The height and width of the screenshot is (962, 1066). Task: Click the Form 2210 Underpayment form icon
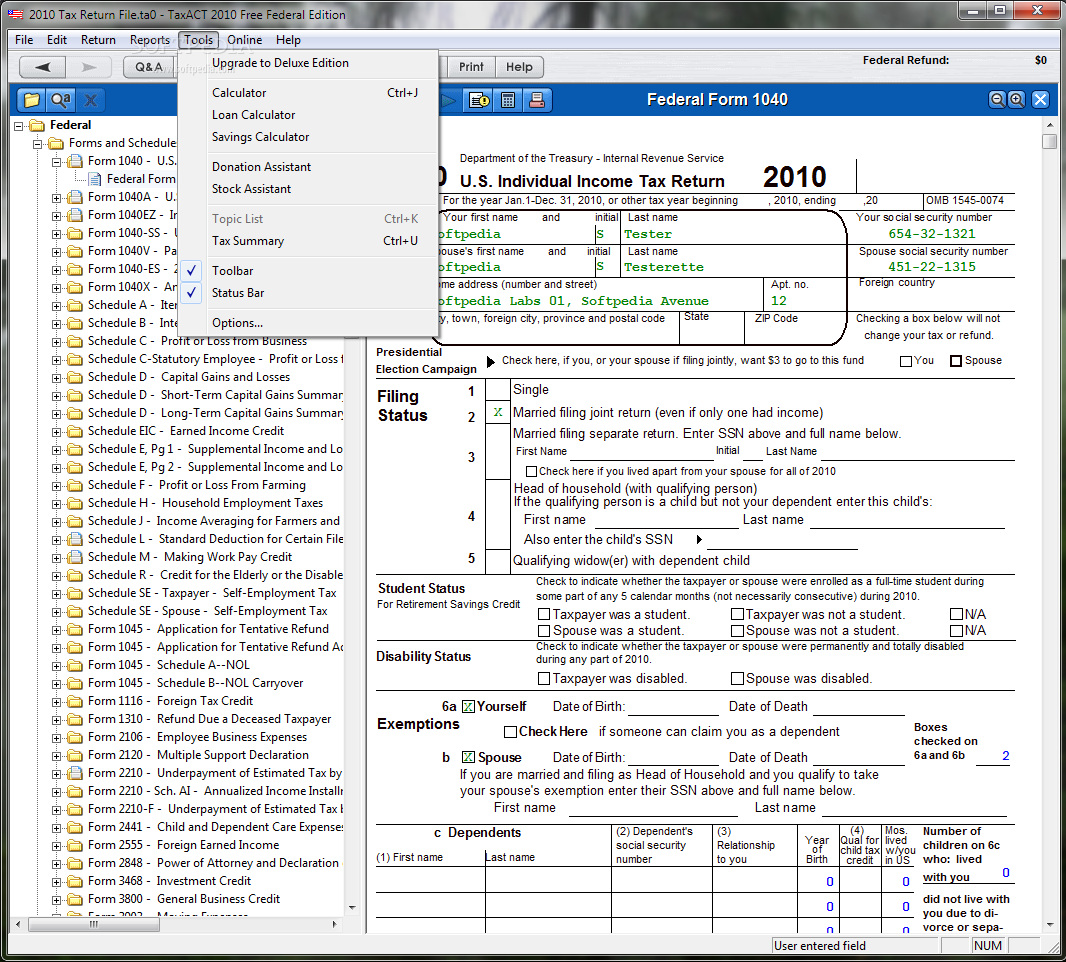tap(75, 773)
